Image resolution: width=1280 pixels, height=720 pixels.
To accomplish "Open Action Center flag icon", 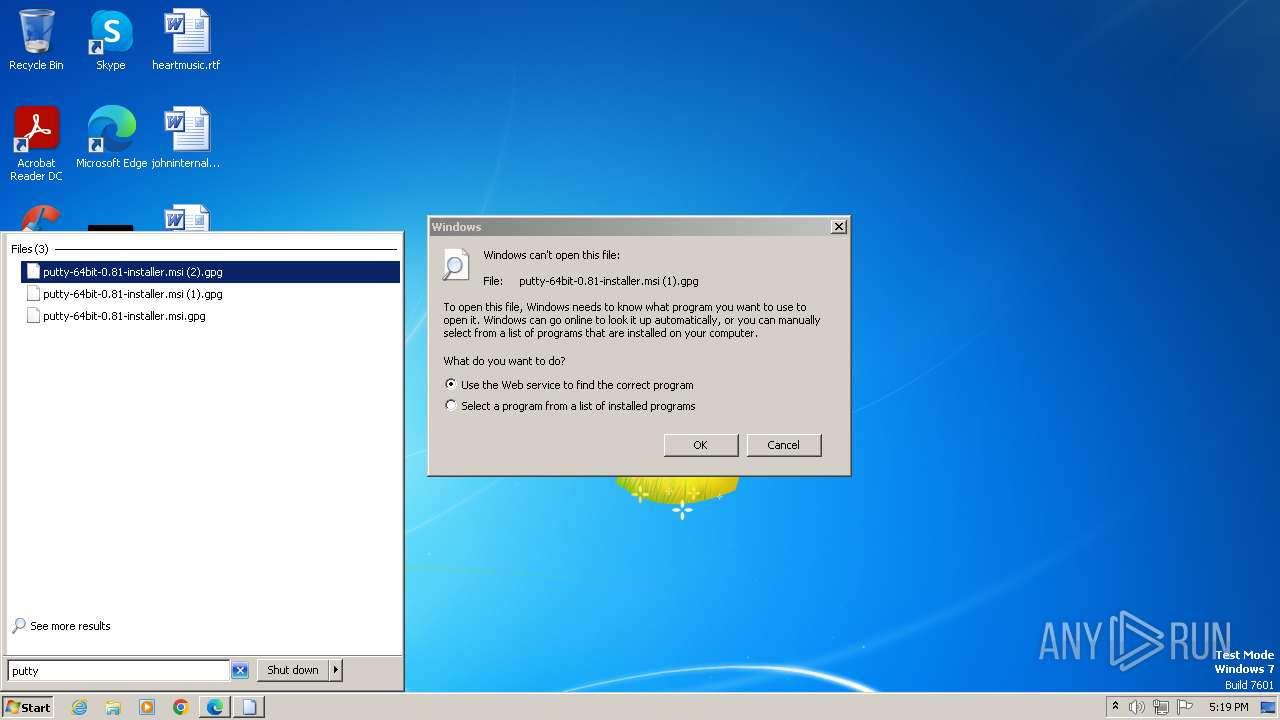I will click(x=1185, y=707).
